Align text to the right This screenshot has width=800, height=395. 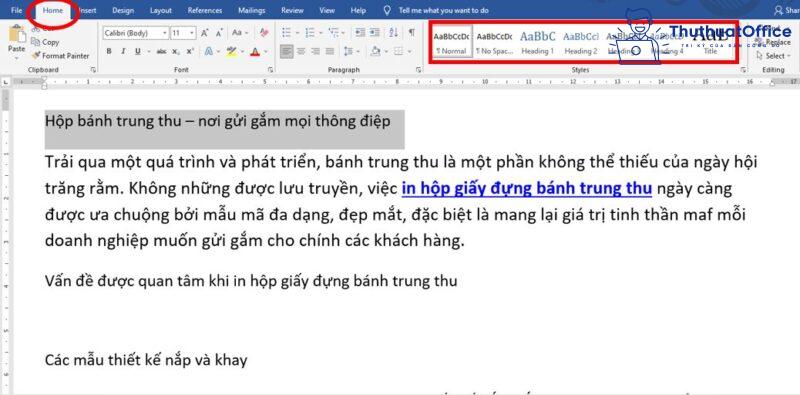pyautogui.click(x=315, y=52)
